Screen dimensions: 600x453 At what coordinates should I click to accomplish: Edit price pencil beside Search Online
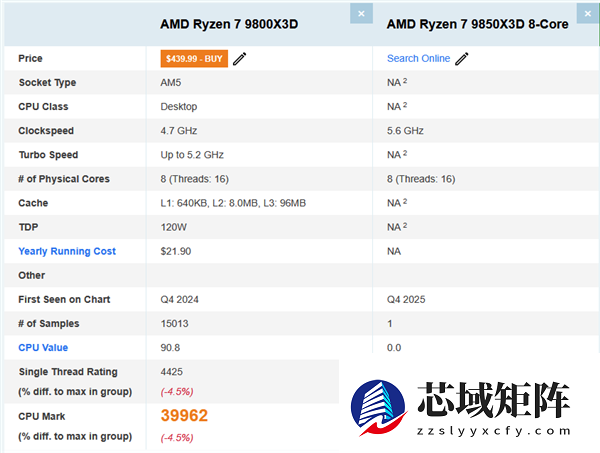pos(461,59)
